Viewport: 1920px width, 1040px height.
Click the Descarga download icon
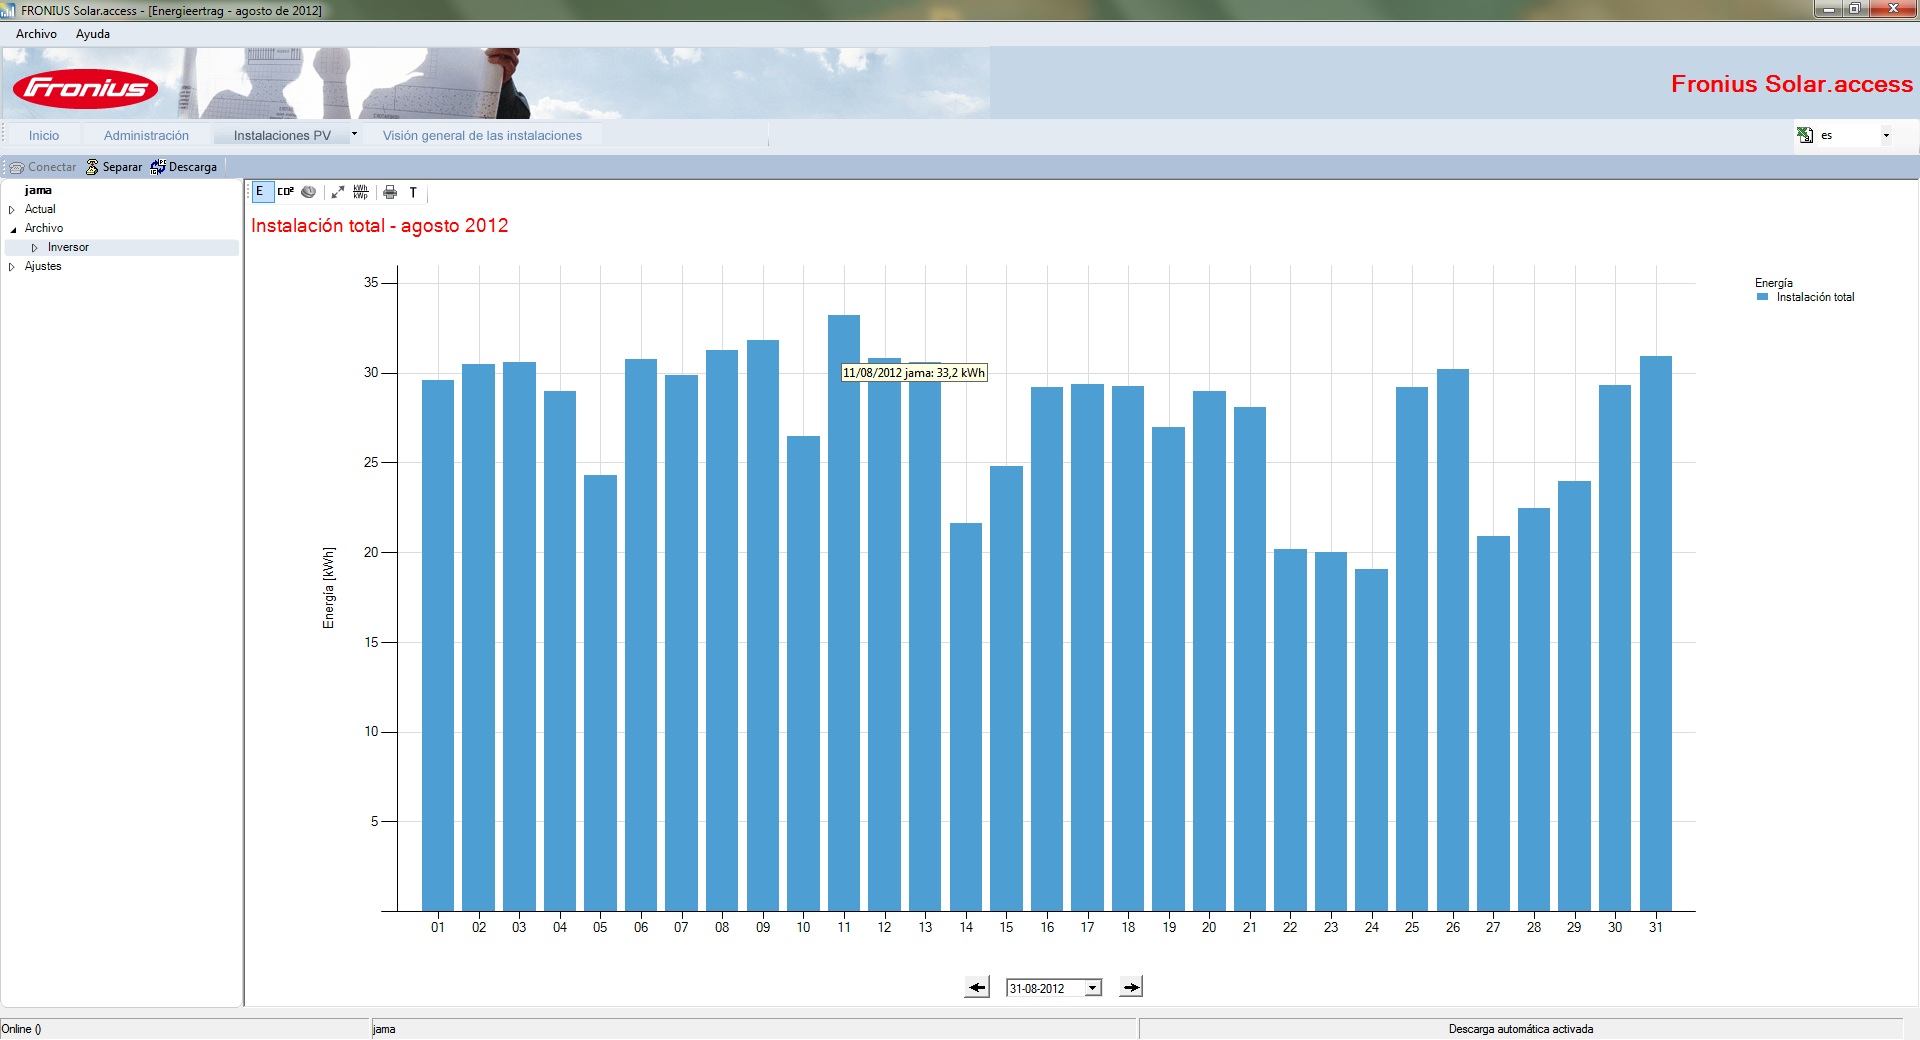click(x=158, y=167)
